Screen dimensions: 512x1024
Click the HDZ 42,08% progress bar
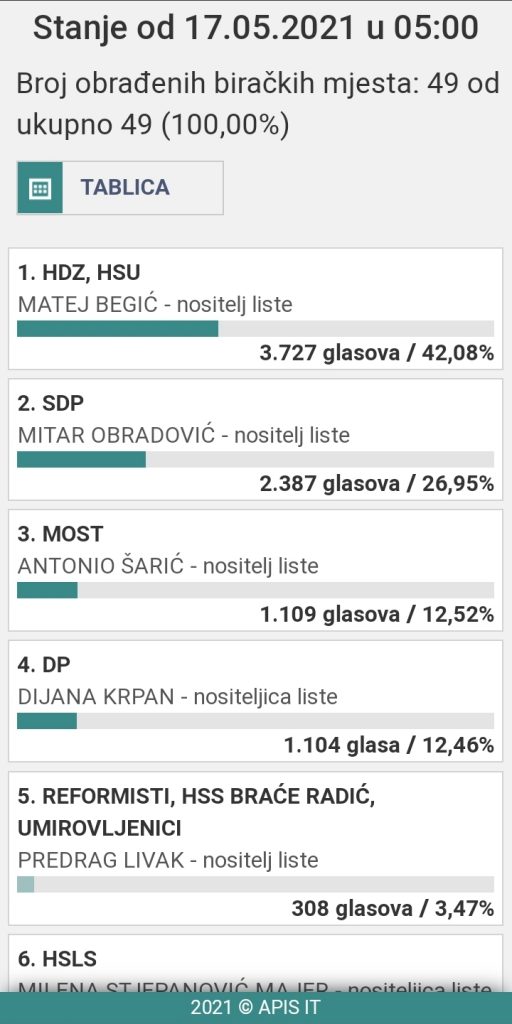coord(255,328)
